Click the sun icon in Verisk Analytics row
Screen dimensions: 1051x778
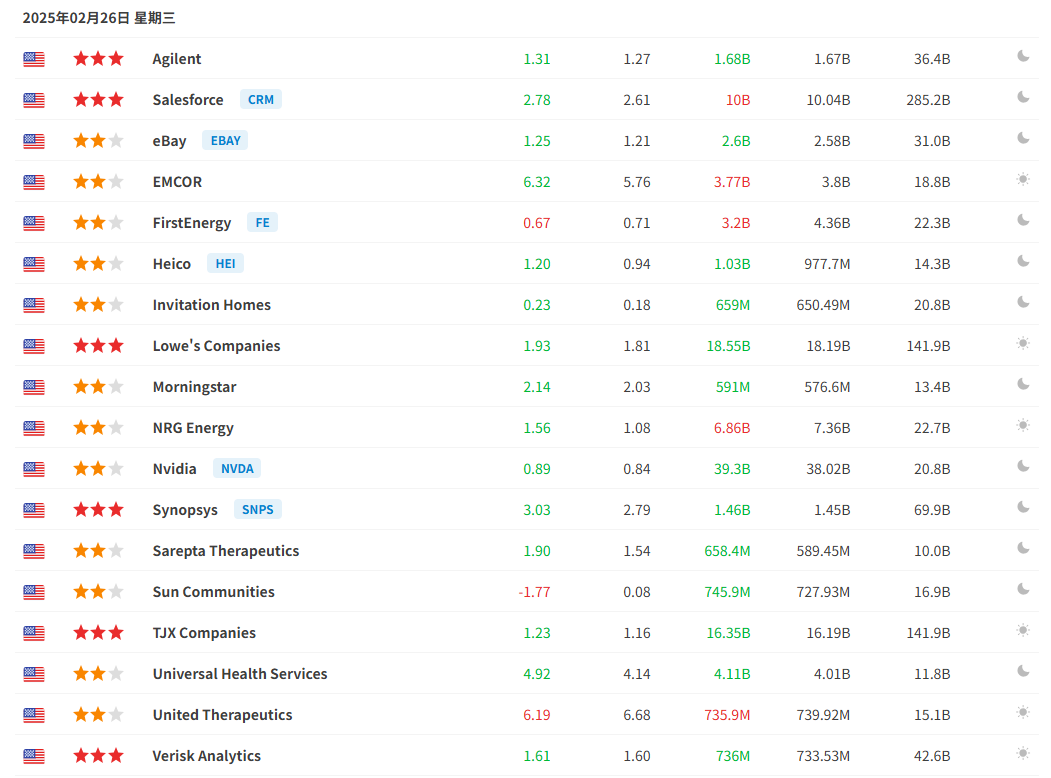click(1023, 754)
